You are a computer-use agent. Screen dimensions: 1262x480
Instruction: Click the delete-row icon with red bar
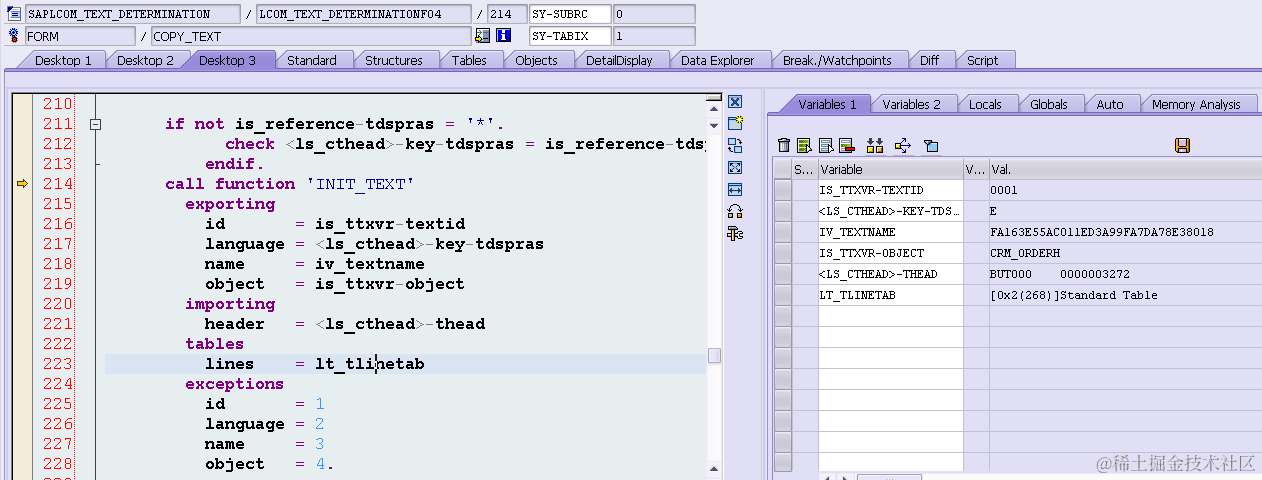click(x=846, y=146)
